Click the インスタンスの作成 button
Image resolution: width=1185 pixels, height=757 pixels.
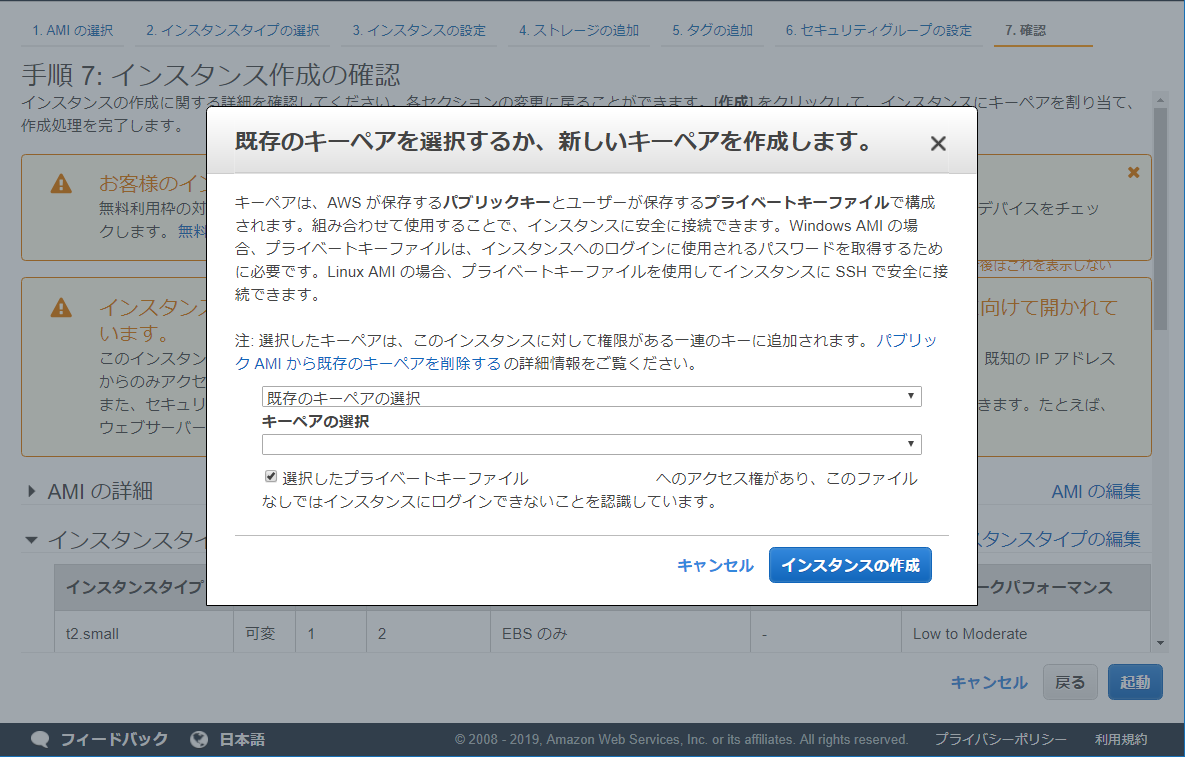pyautogui.click(x=850, y=564)
